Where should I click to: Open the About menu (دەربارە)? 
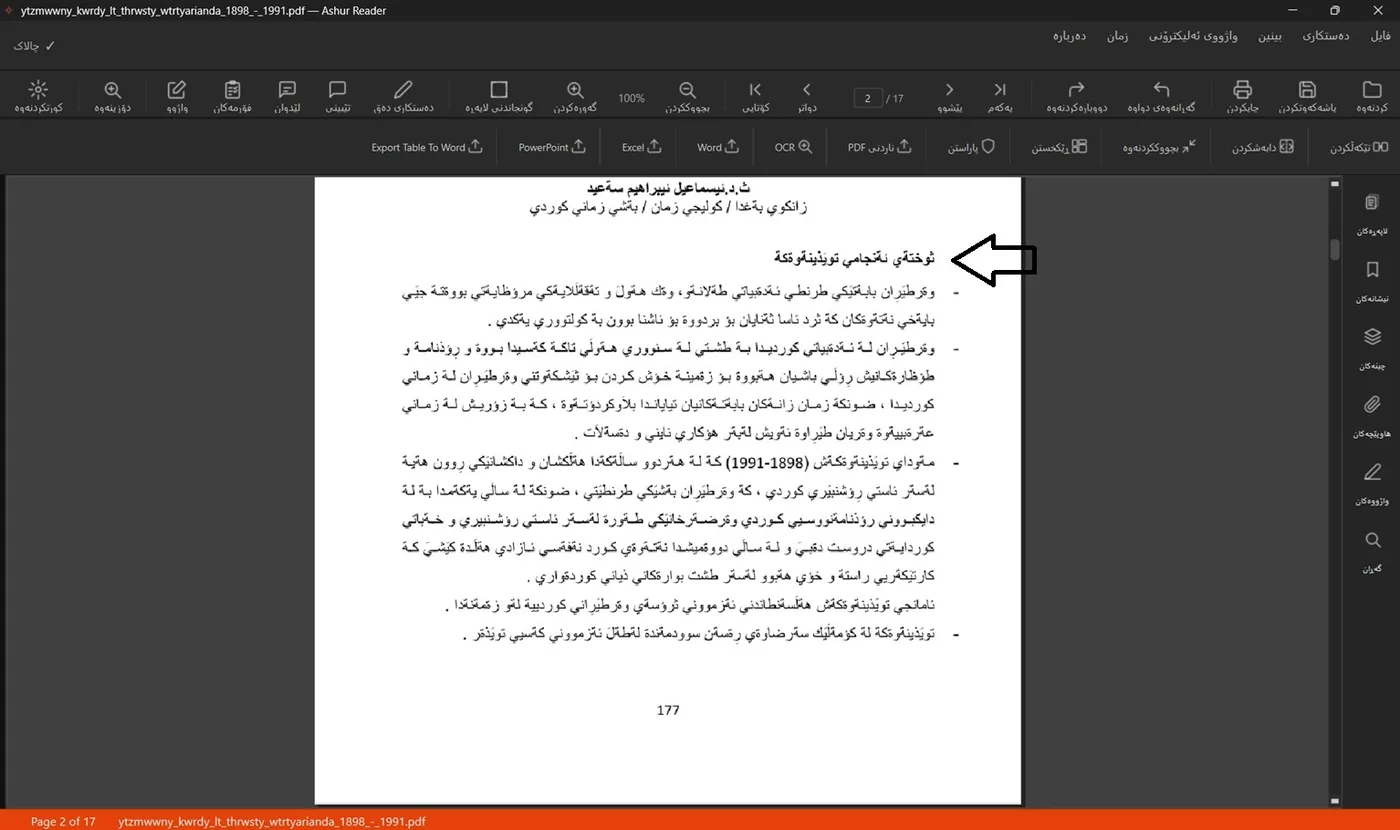(x=1069, y=36)
